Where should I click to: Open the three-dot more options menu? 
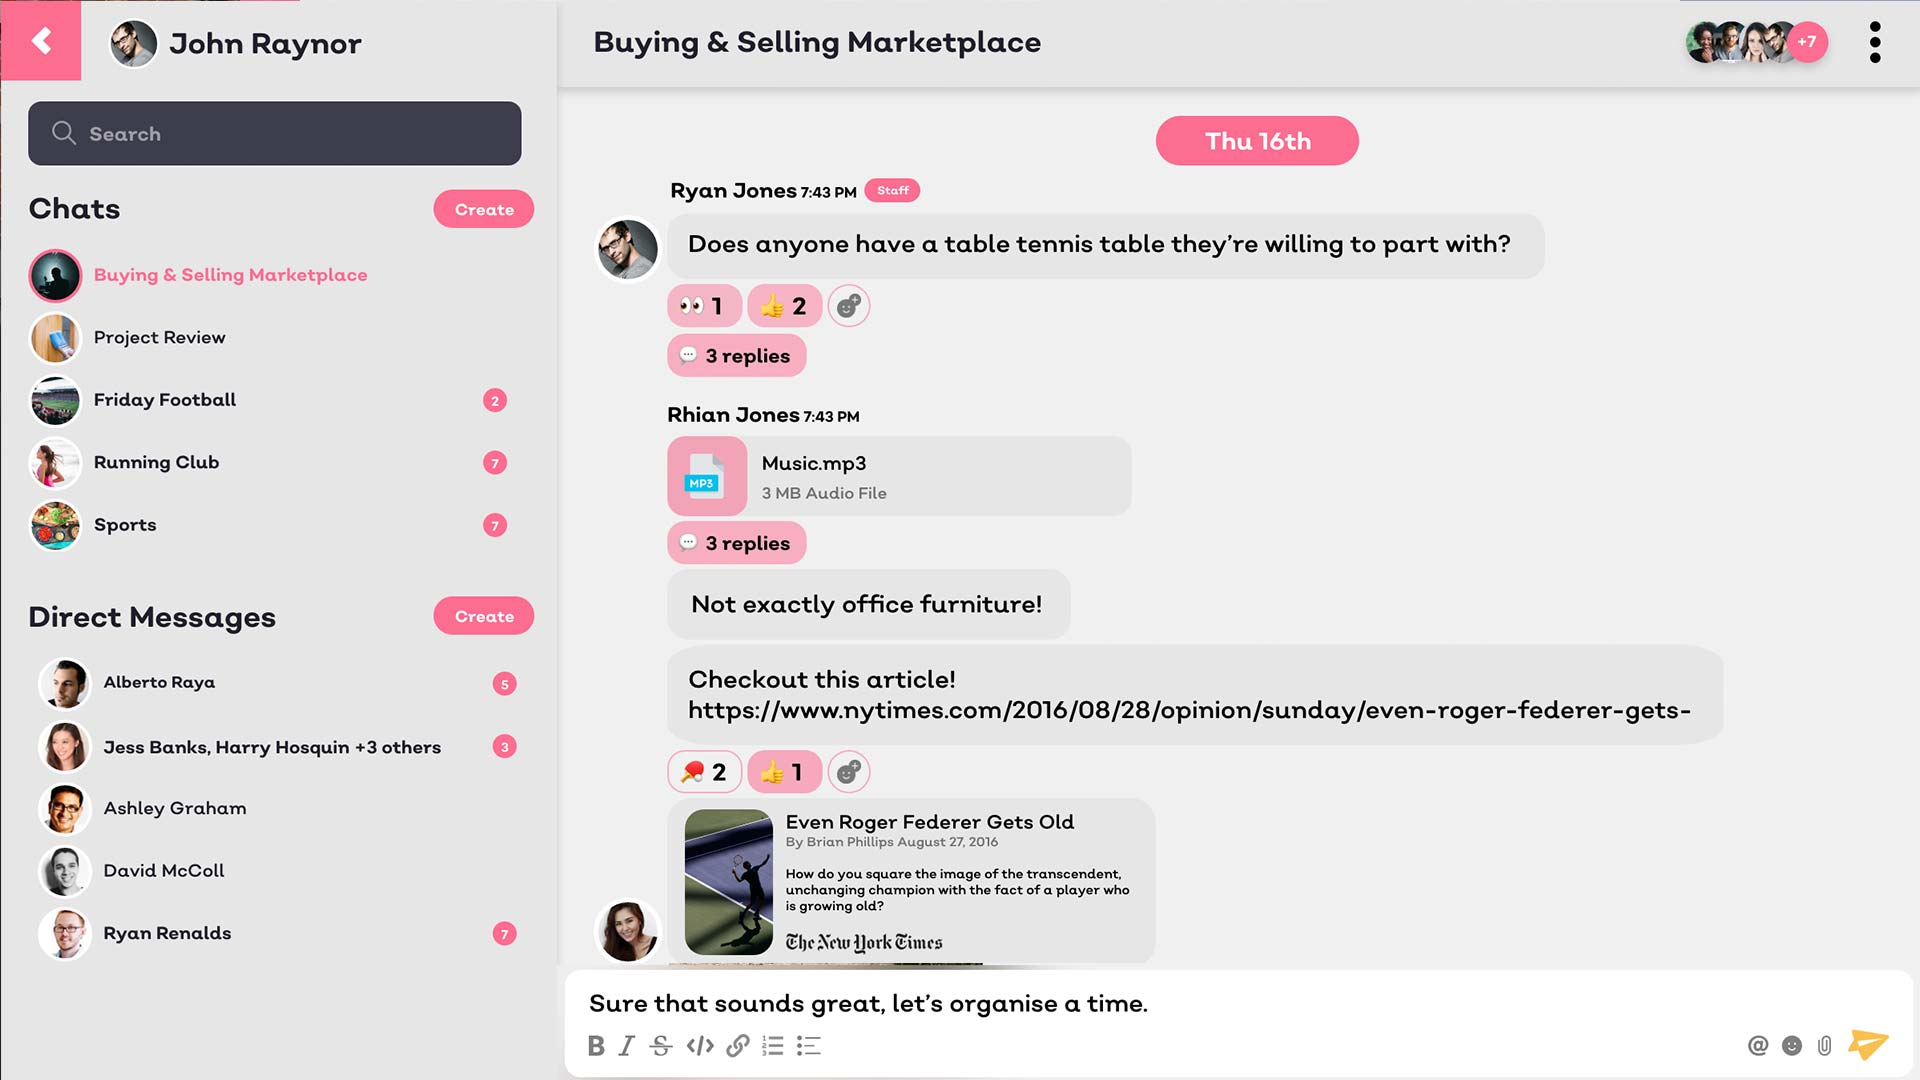click(1875, 42)
